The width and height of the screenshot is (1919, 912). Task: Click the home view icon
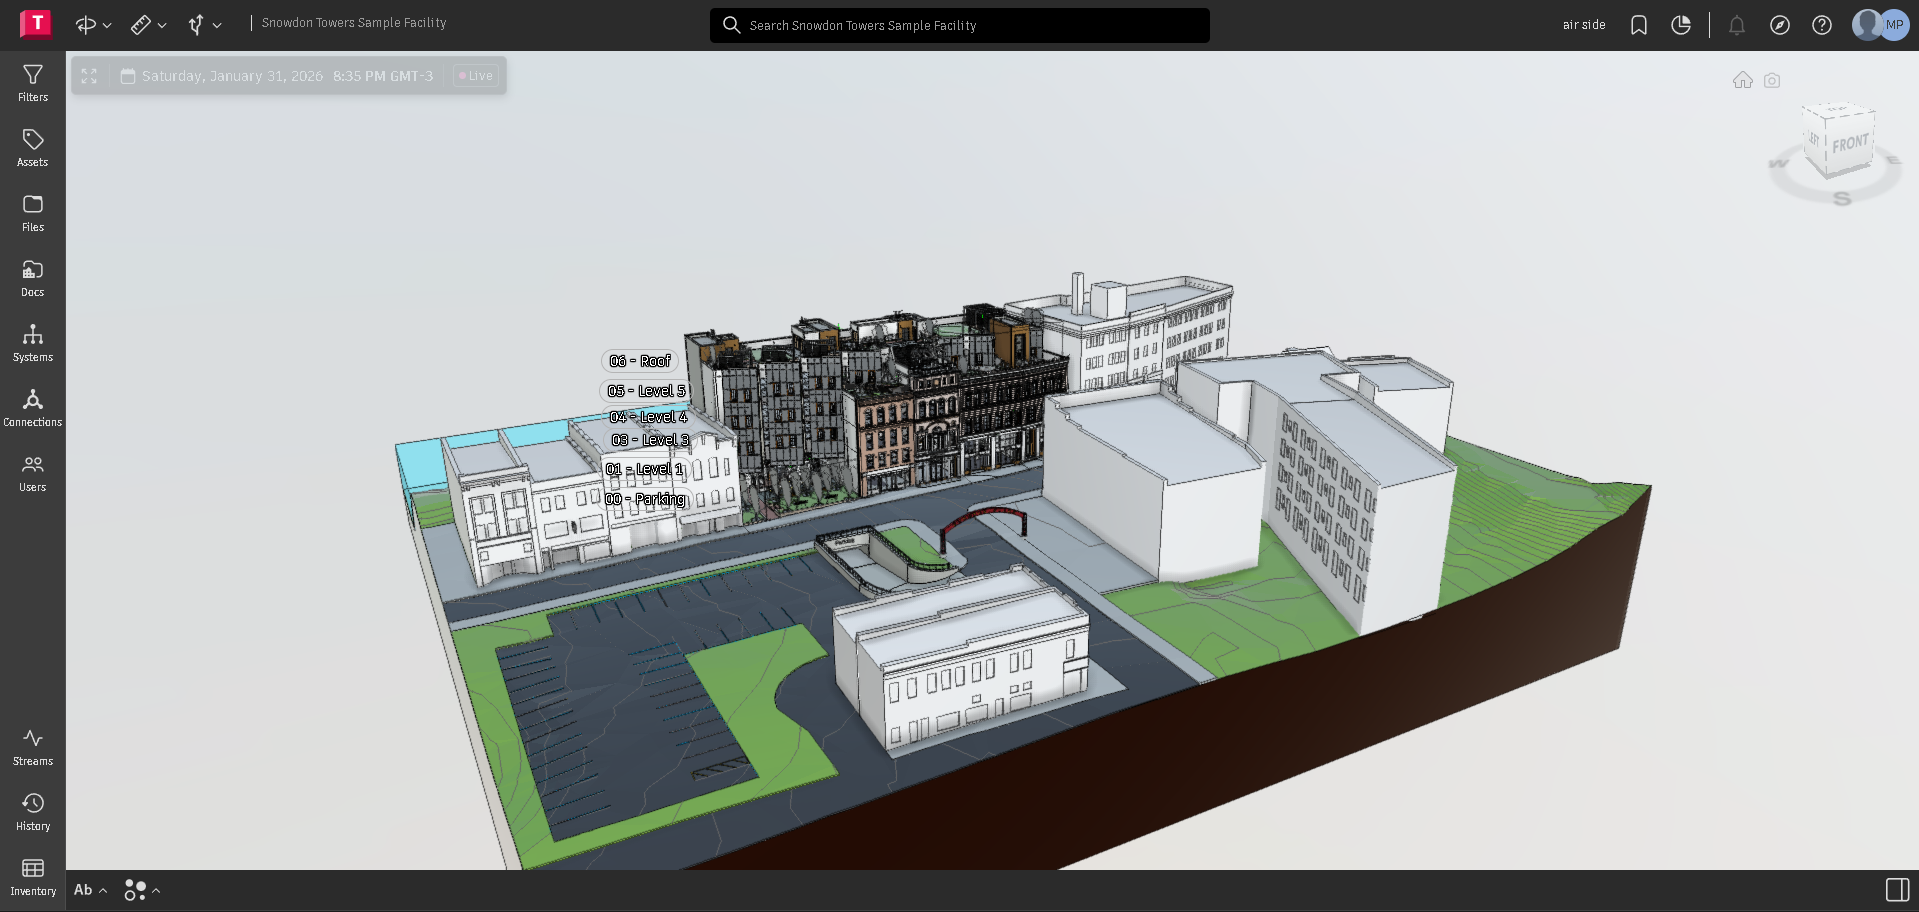[1743, 80]
